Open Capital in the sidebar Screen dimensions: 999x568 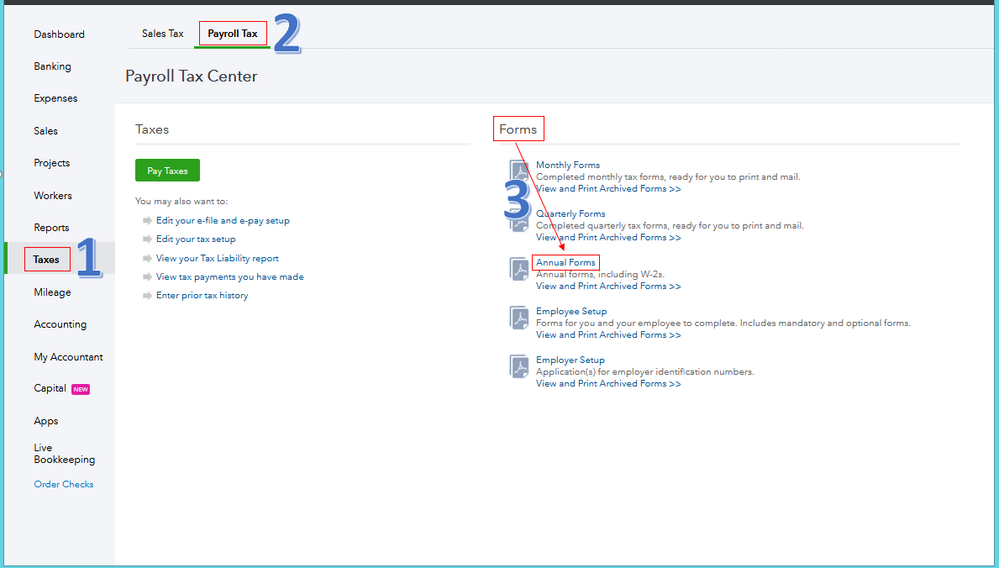pyautogui.click(x=50, y=388)
